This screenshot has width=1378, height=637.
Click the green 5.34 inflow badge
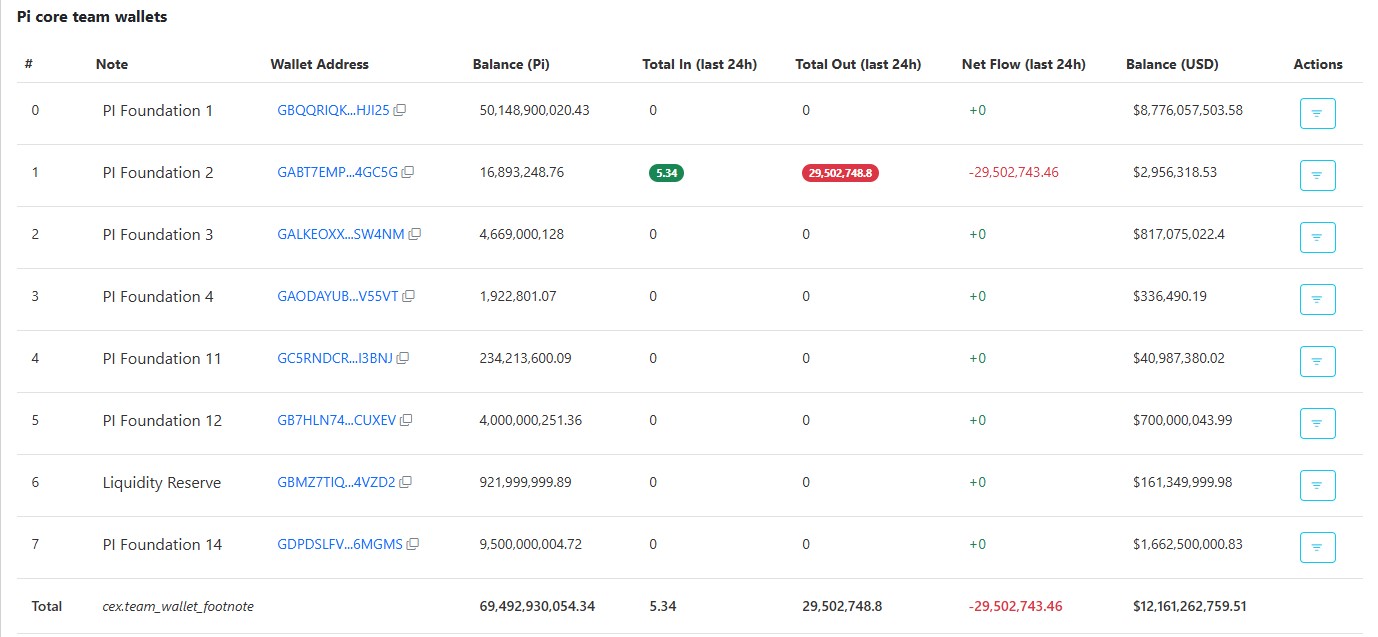click(665, 172)
